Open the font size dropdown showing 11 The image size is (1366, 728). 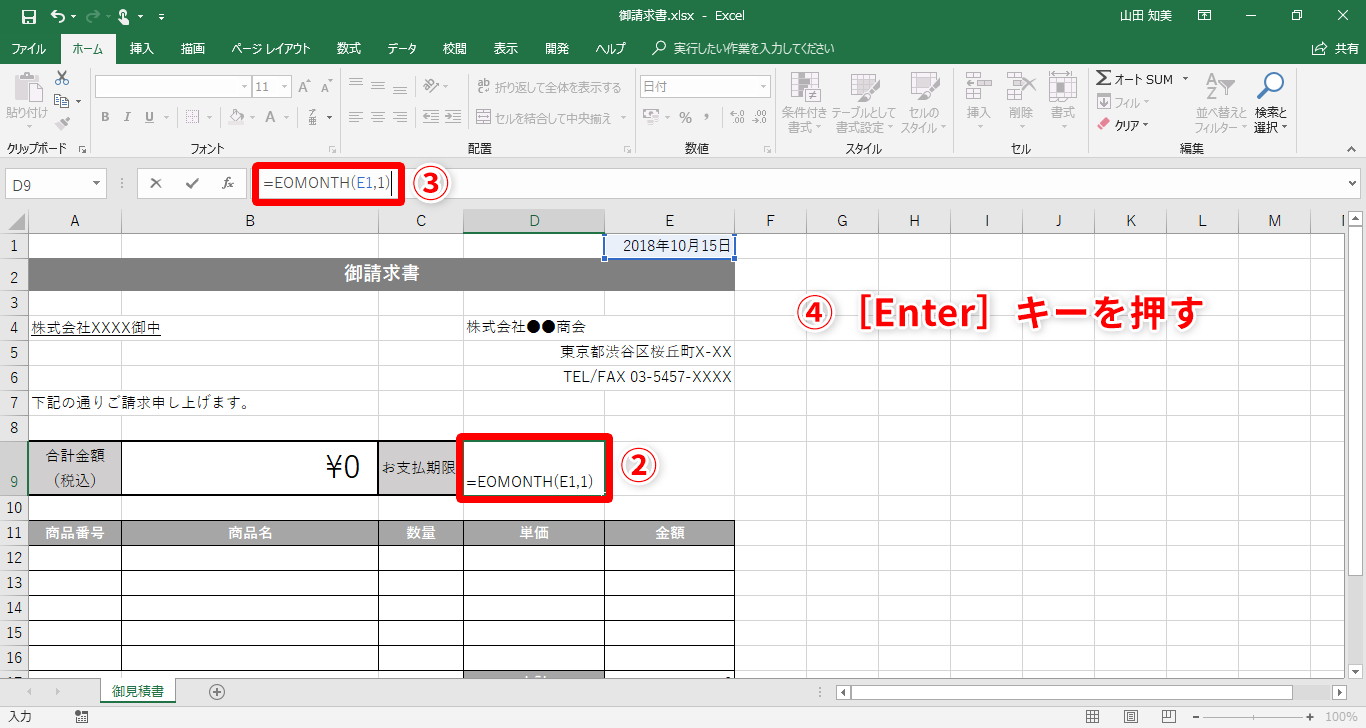(285, 87)
